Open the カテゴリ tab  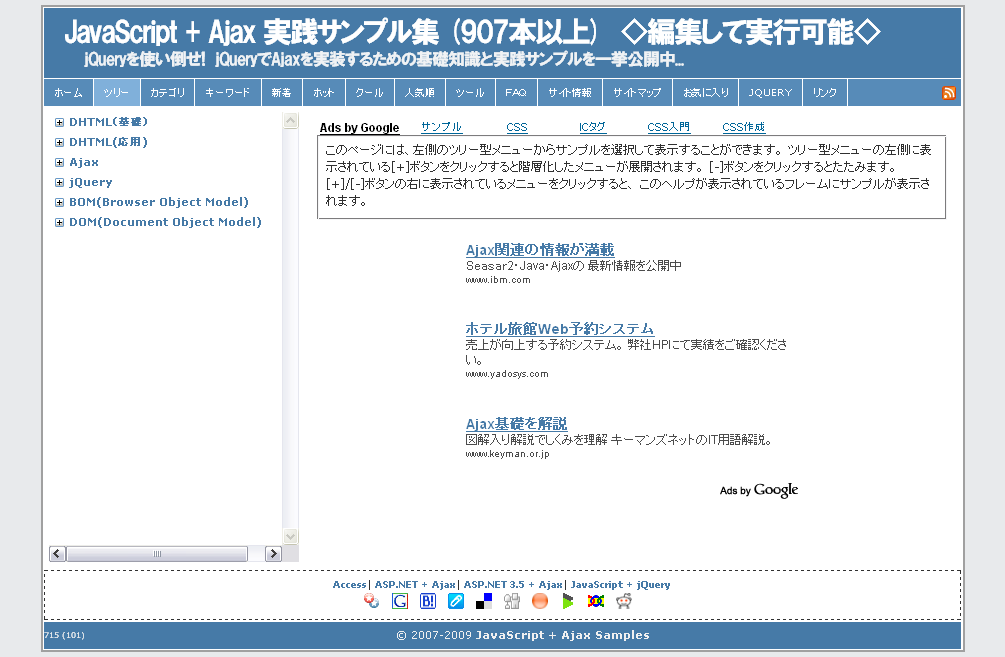(x=168, y=93)
